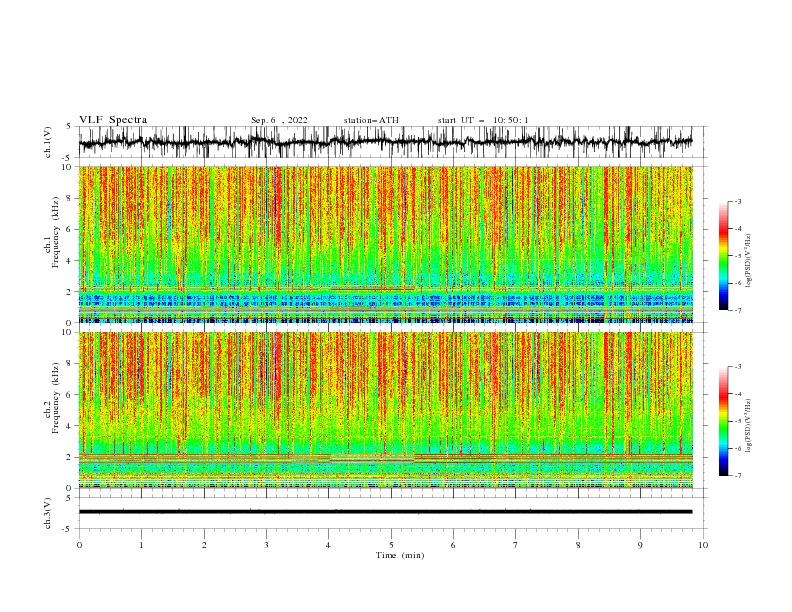Viewport: 792px width, 612px height.
Task: Click time axis tick label "3"
Action: (266, 545)
